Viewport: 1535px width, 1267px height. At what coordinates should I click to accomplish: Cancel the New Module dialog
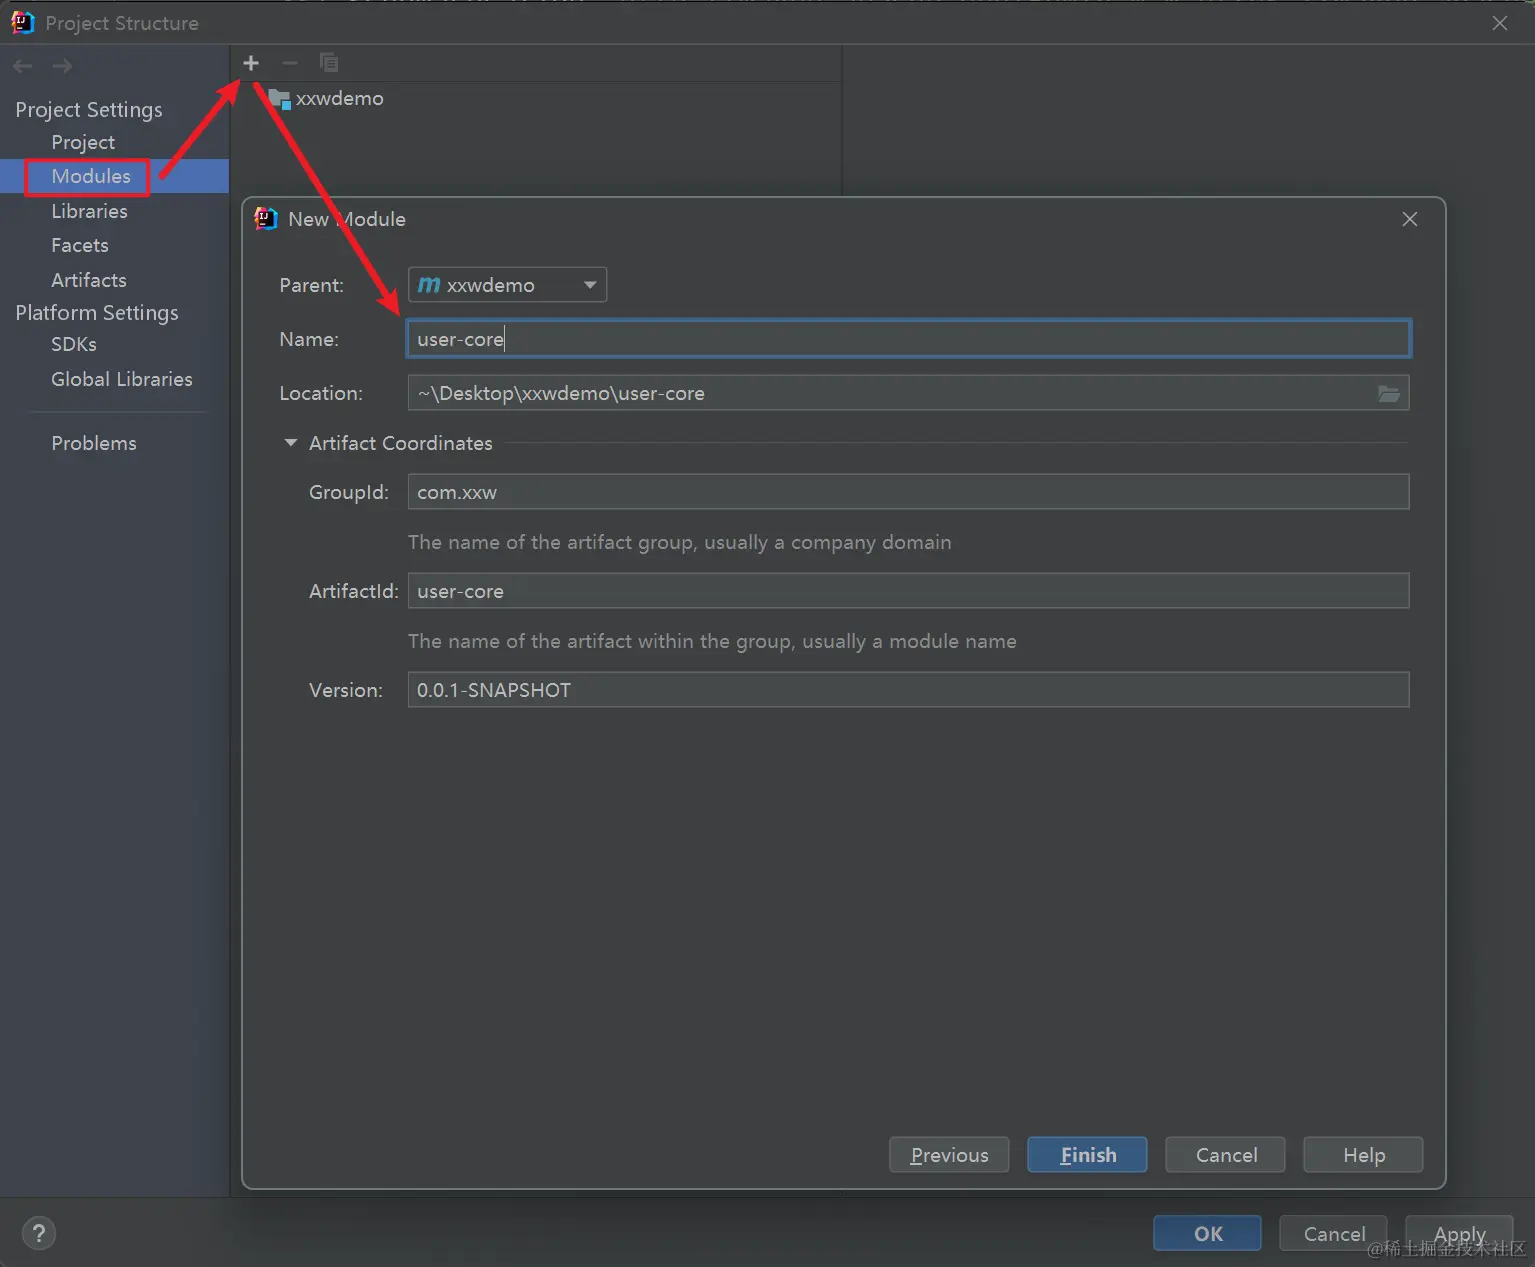tap(1225, 1155)
